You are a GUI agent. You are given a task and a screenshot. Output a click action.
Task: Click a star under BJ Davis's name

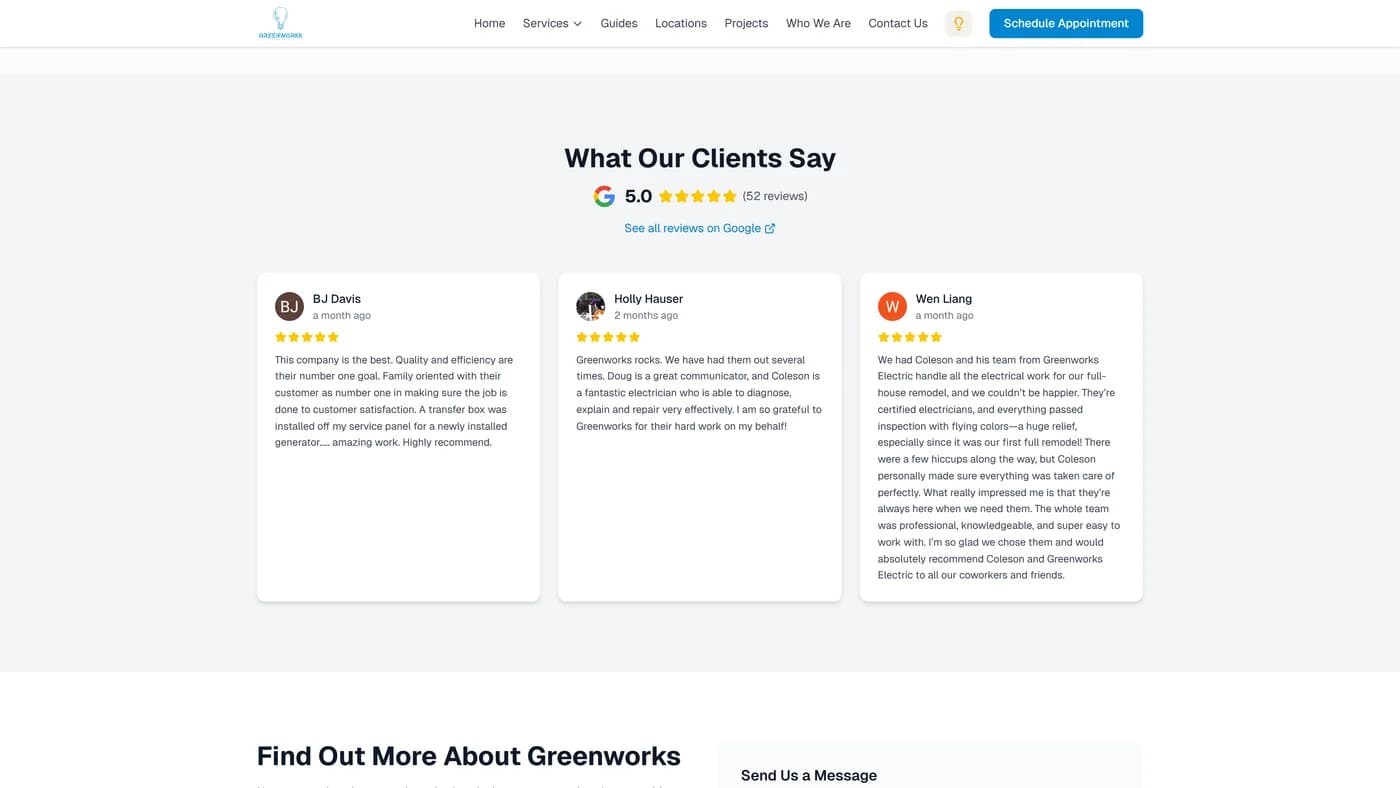[307, 336]
